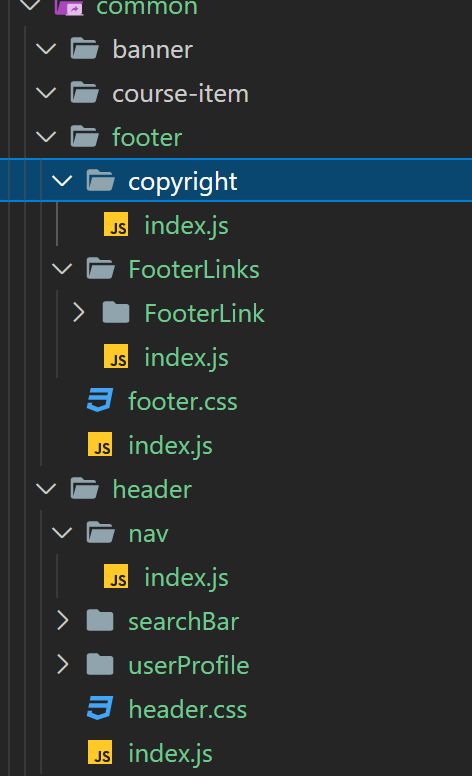This screenshot has width=472, height=776.
Task: Click the purple common folder icon
Action: (x=68, y=7)
